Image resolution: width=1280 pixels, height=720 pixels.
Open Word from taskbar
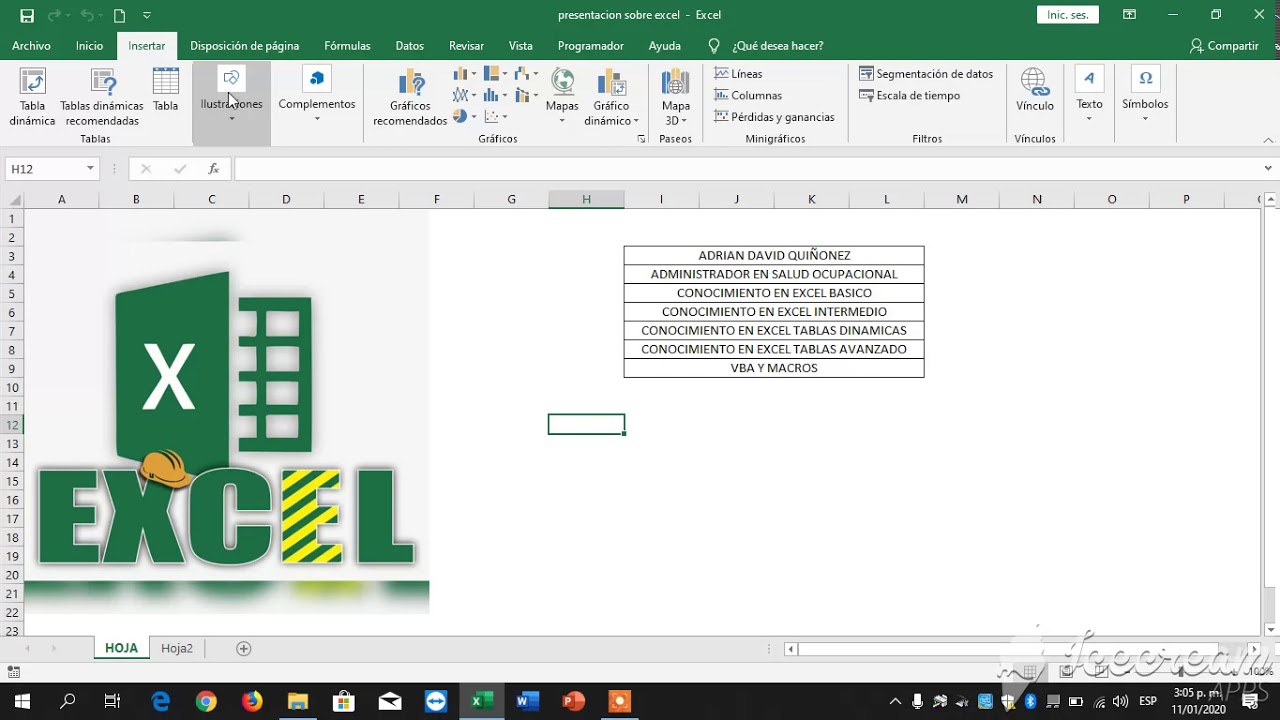(x=528, y=701)
